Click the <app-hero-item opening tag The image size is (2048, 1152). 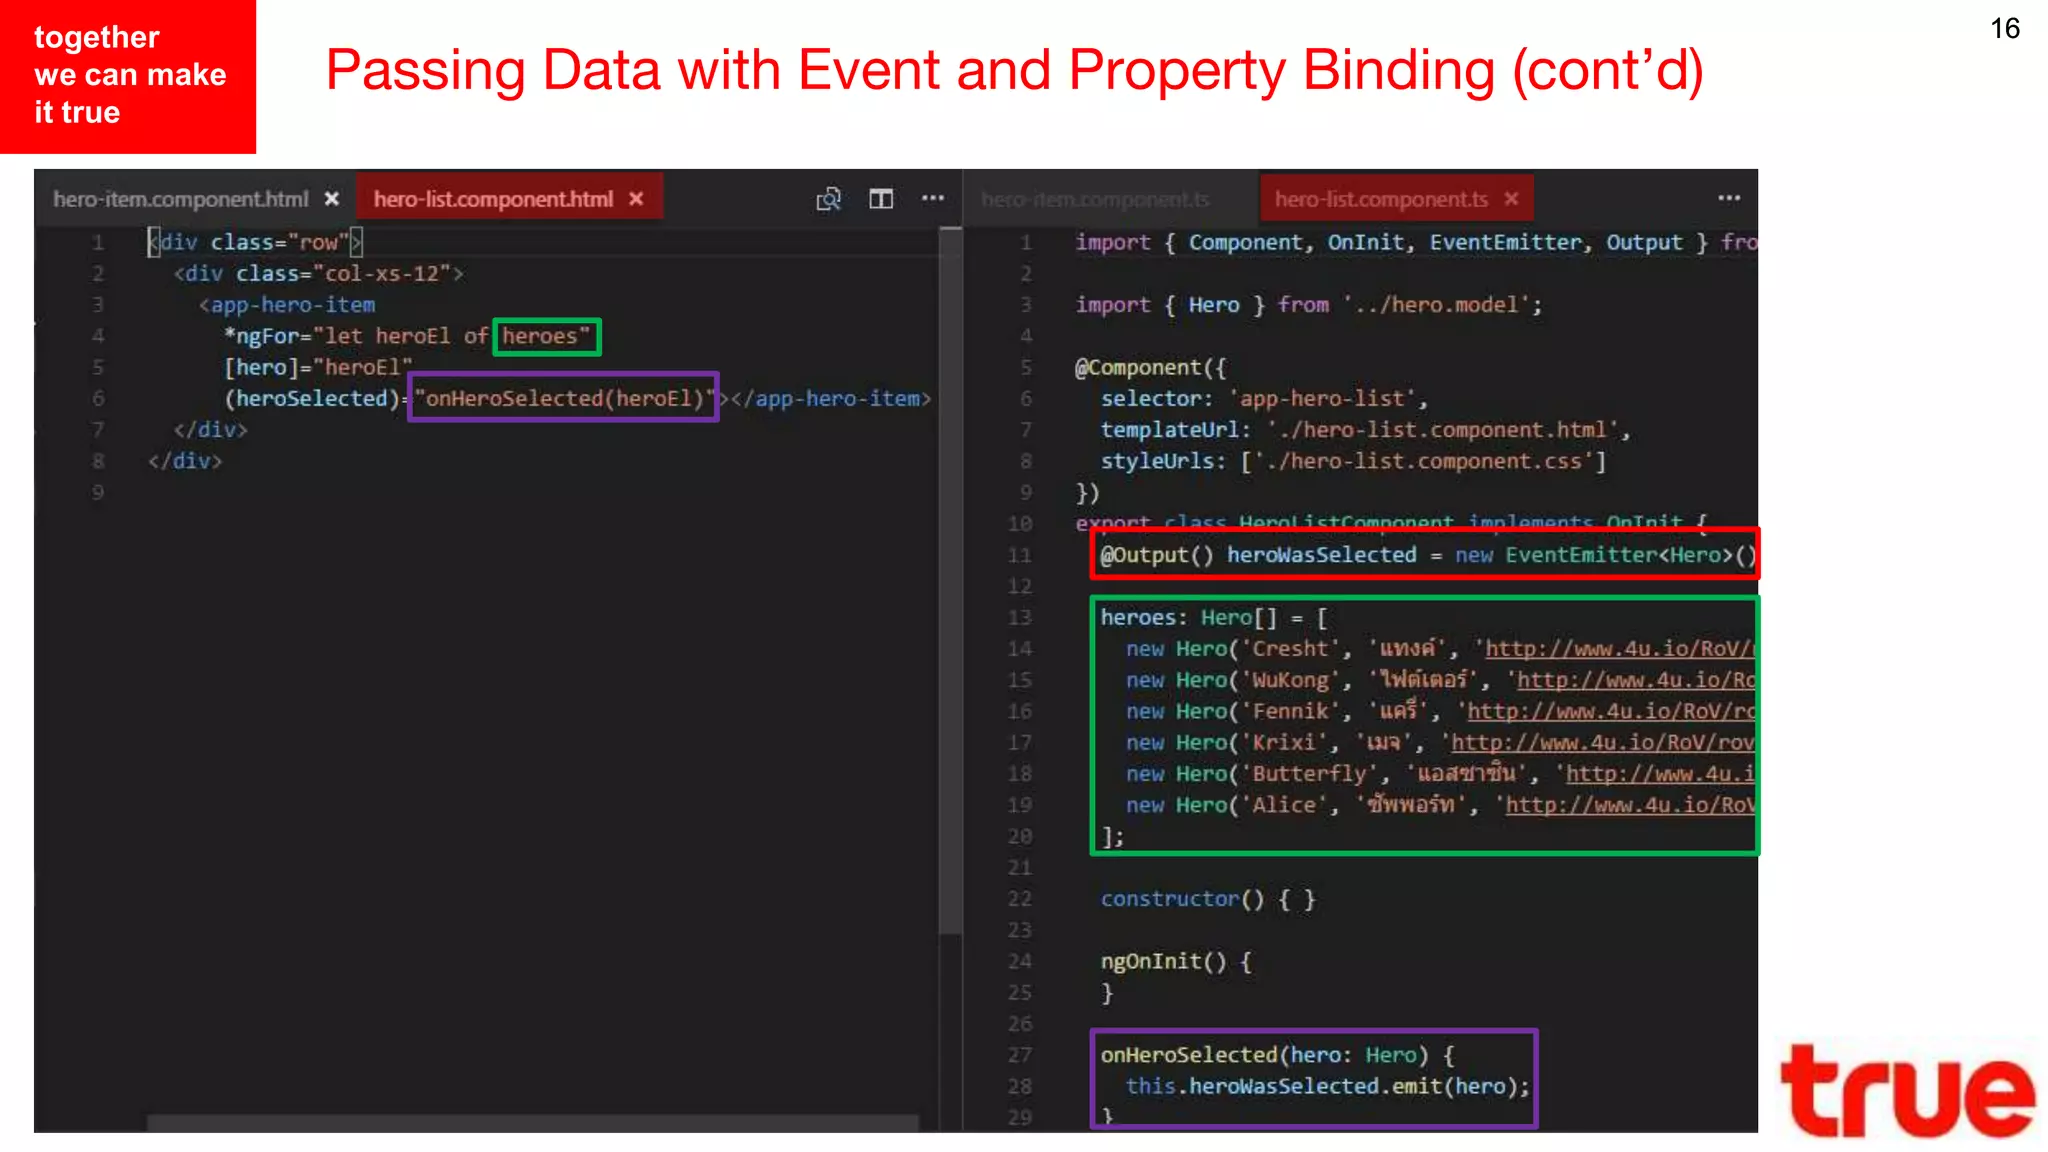click(287, 305)
